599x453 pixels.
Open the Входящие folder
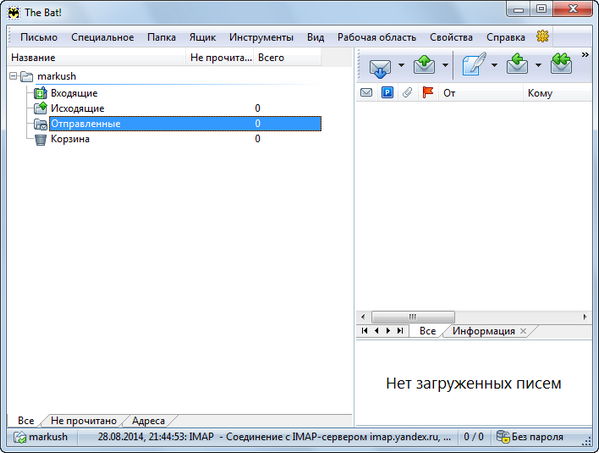point(74,93)
